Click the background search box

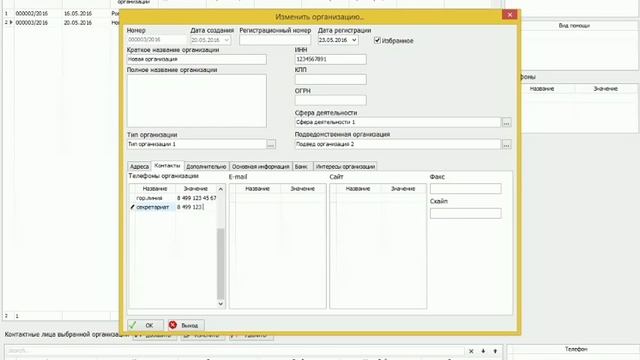(235, 351)
